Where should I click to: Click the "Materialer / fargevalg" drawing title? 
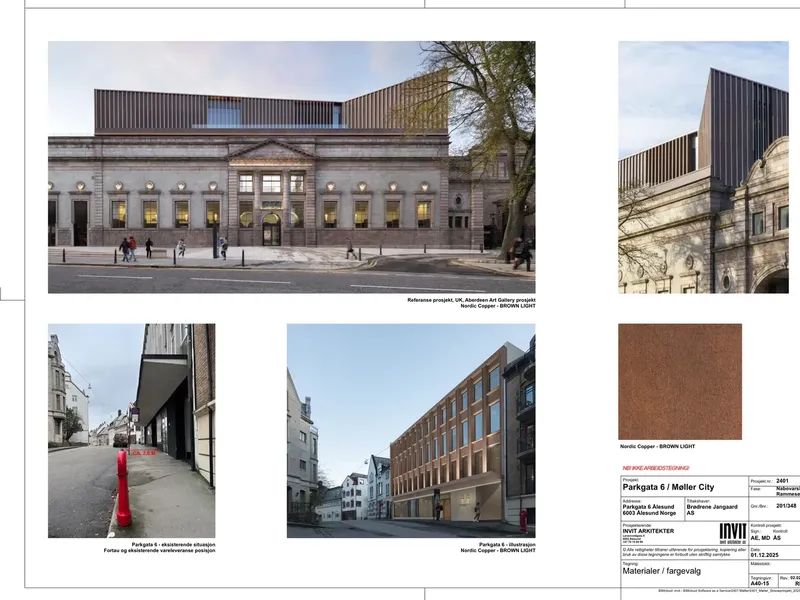pos(661,571)
